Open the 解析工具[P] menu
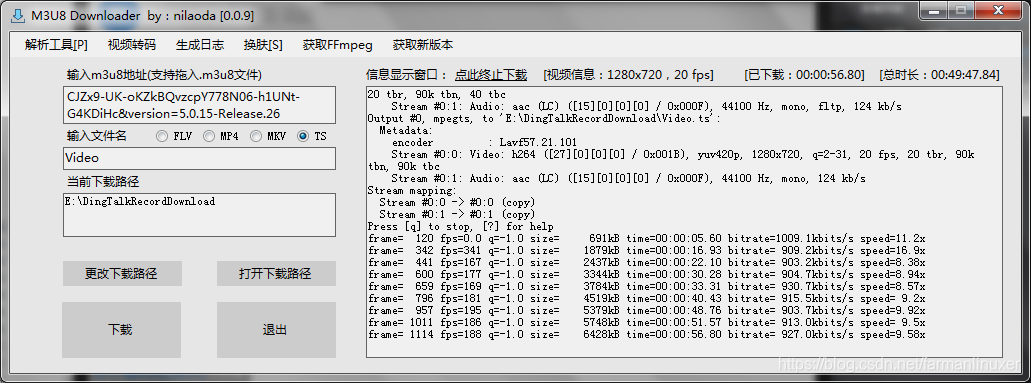The height and width of the screenshot is (383, 1031). pos(57,45)
